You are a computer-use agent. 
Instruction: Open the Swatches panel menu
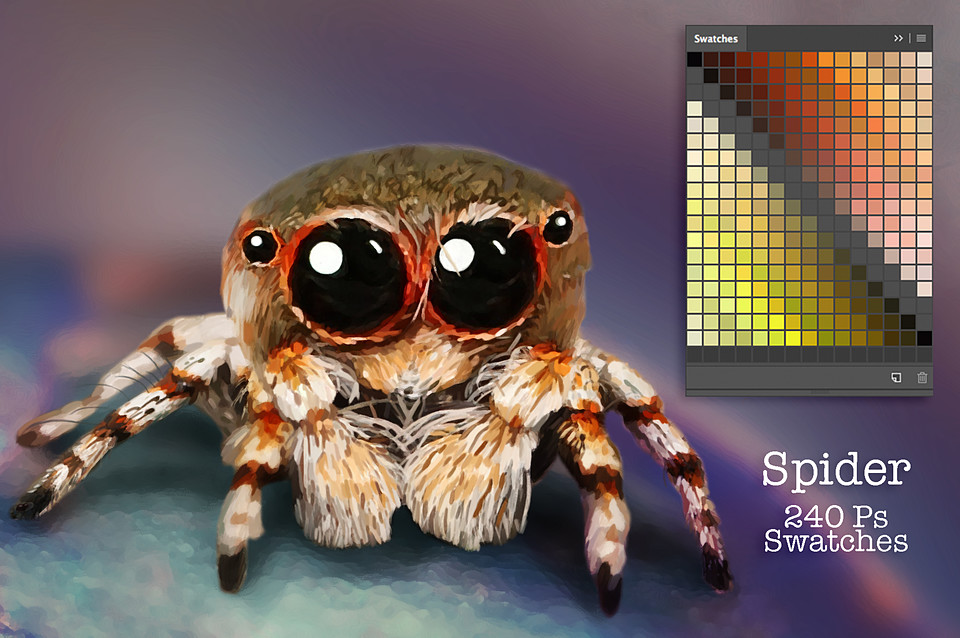(920, 38)
